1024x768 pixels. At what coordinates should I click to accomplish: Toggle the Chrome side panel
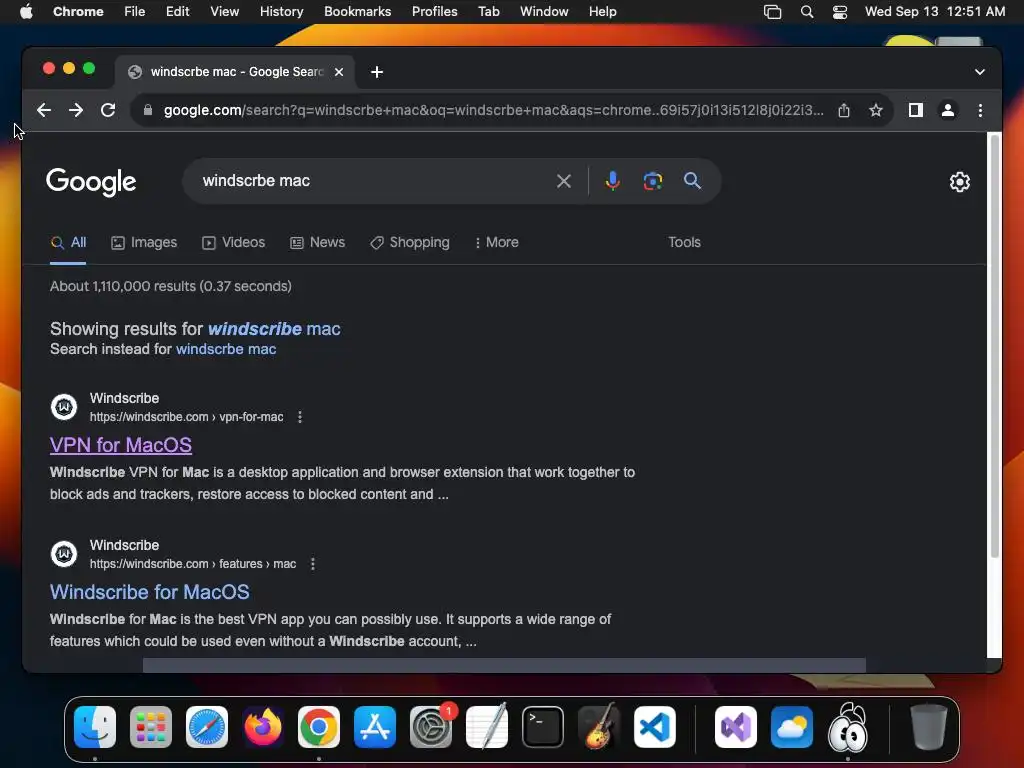coord(916,110)
